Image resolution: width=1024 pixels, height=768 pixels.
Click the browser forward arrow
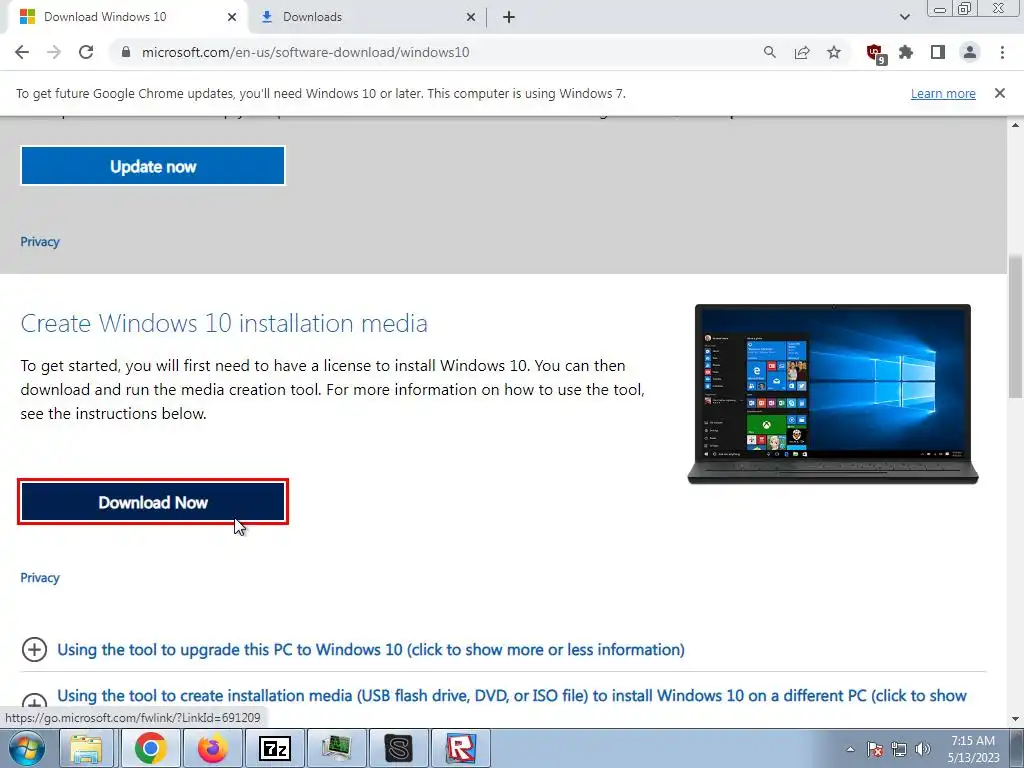coord(54,52)
